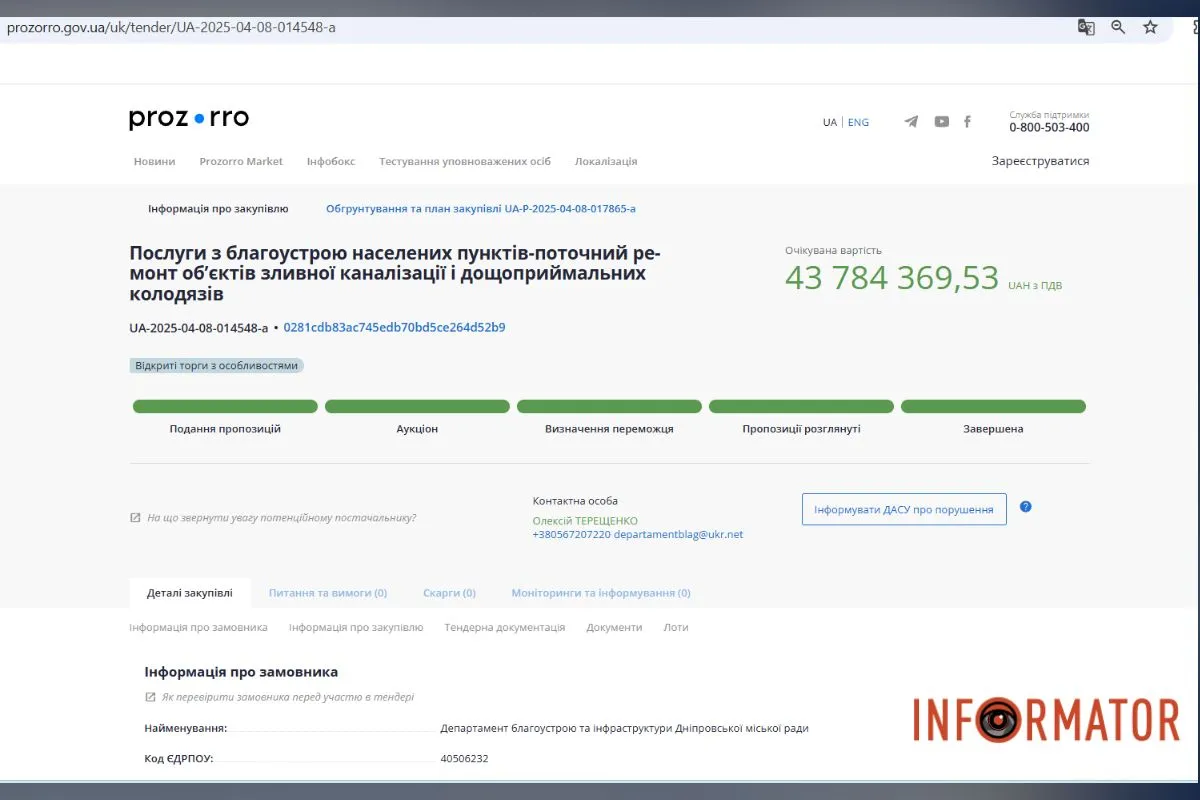Click the ЄДРПОУ code 40506232
Viewport: 1200px width, 800px height.
(x=464, y=759)
